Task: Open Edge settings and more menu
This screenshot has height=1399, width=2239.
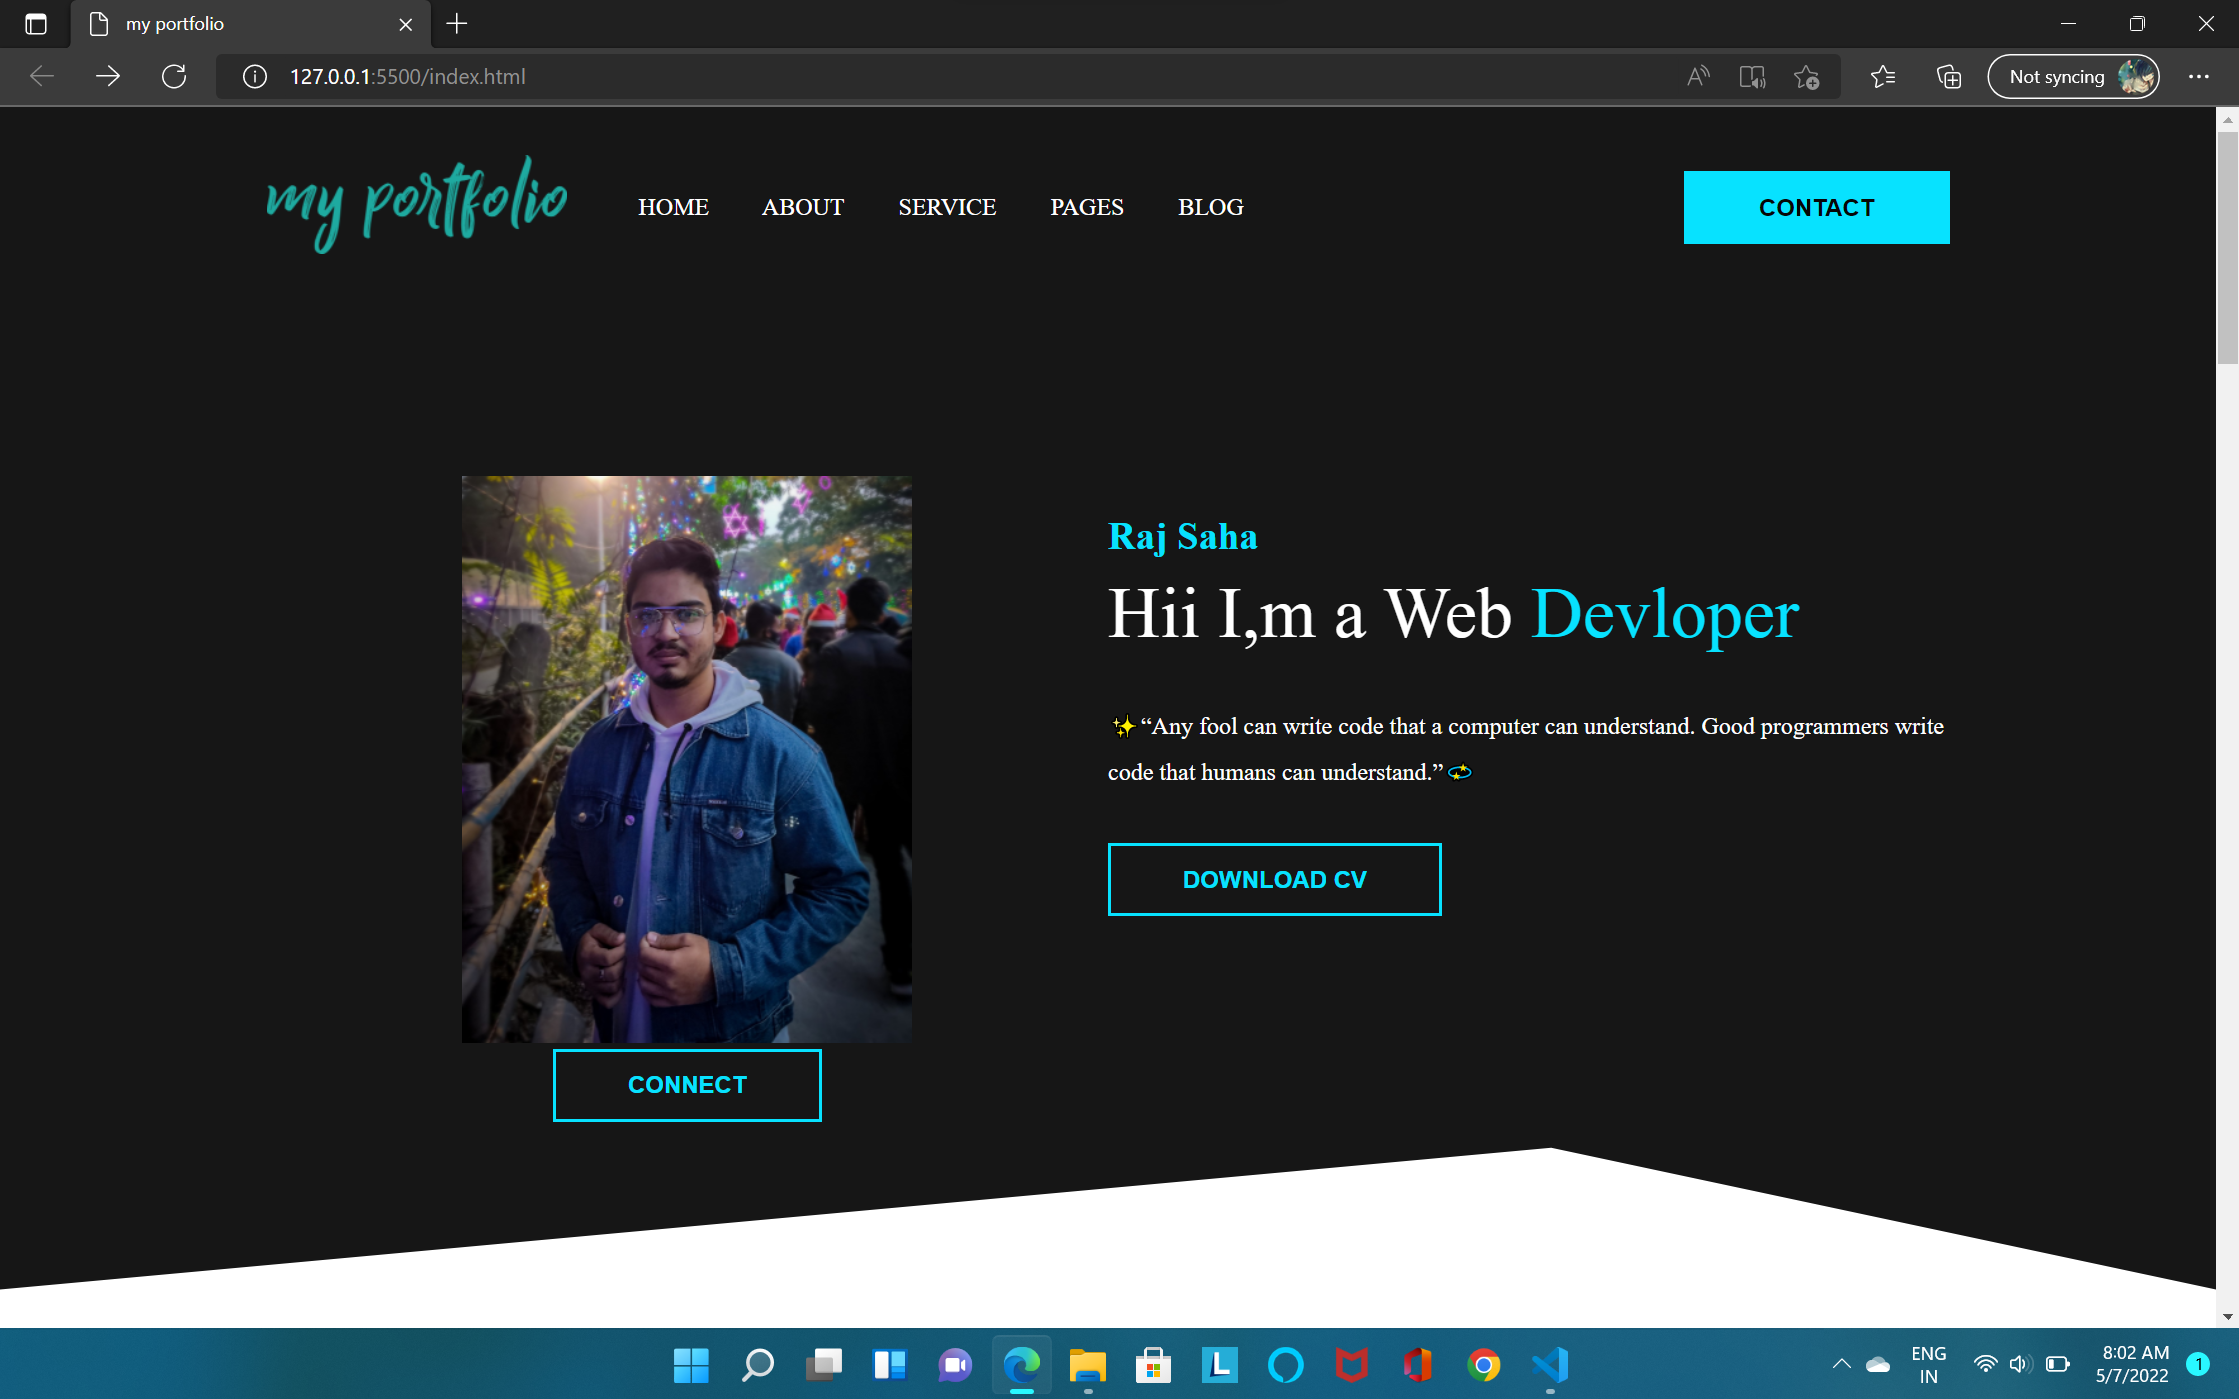Action: [2198, 76]
